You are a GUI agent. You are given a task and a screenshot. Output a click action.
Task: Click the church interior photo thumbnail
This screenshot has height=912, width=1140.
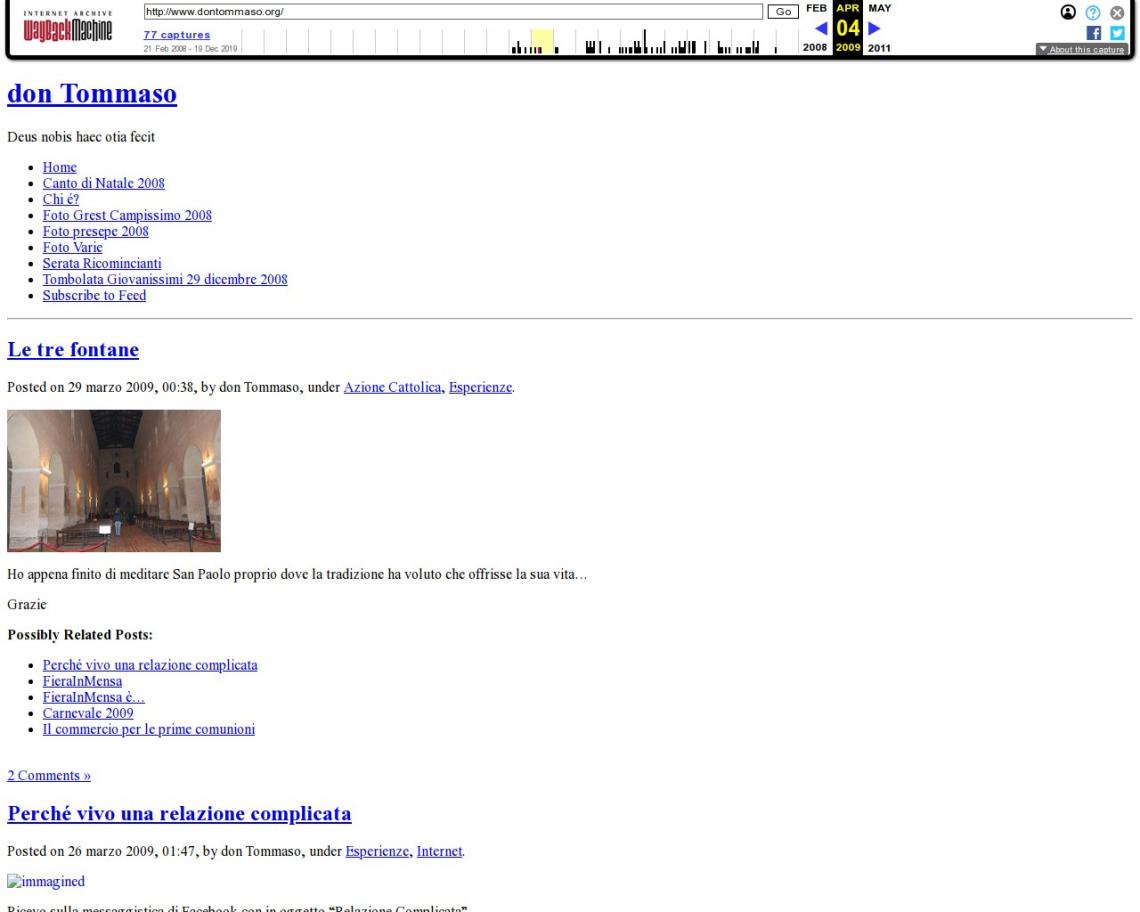coord(114,481)
